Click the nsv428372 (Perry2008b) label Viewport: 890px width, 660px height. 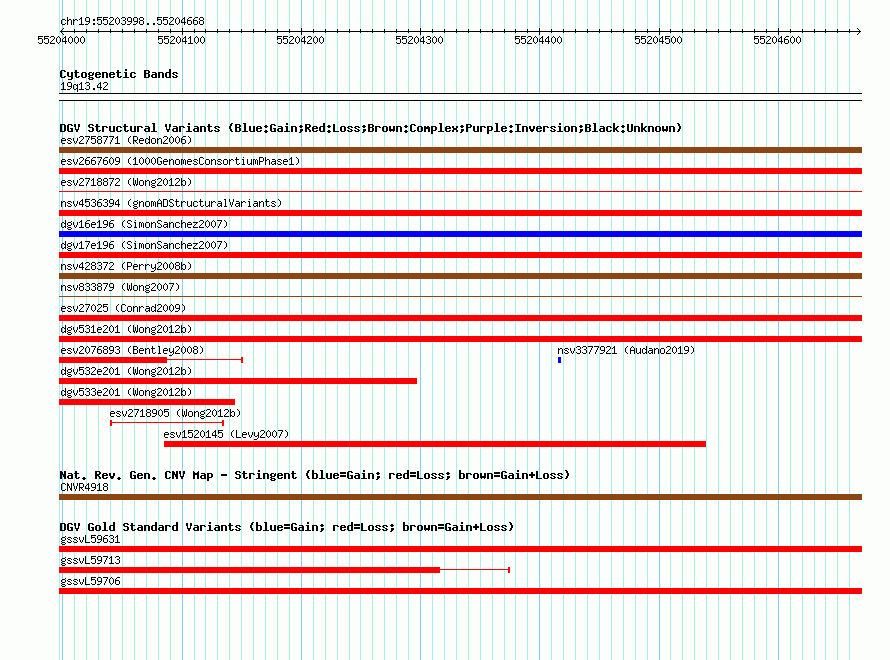pyautogui.click(x=126, y=266)
